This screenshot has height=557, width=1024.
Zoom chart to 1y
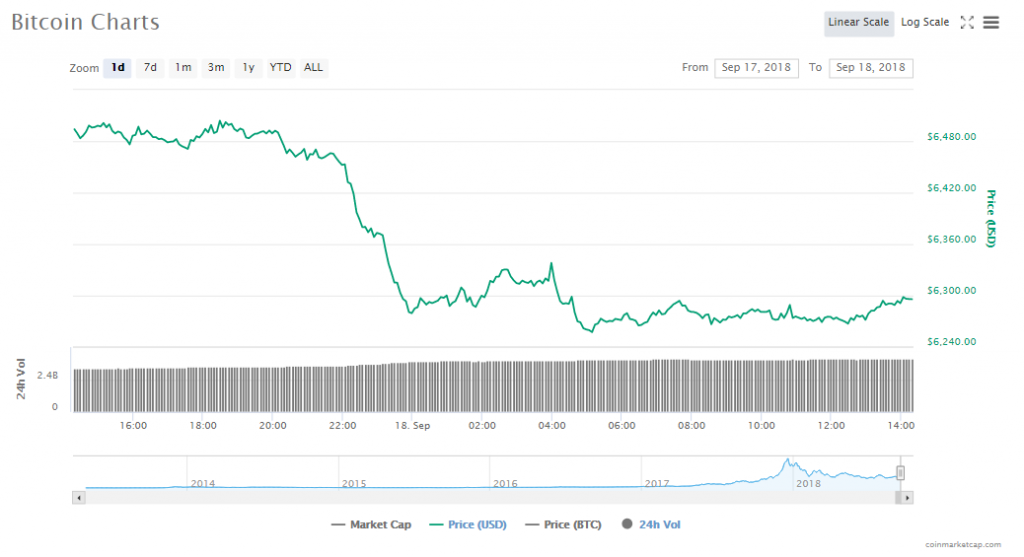(x=248, y=67)
